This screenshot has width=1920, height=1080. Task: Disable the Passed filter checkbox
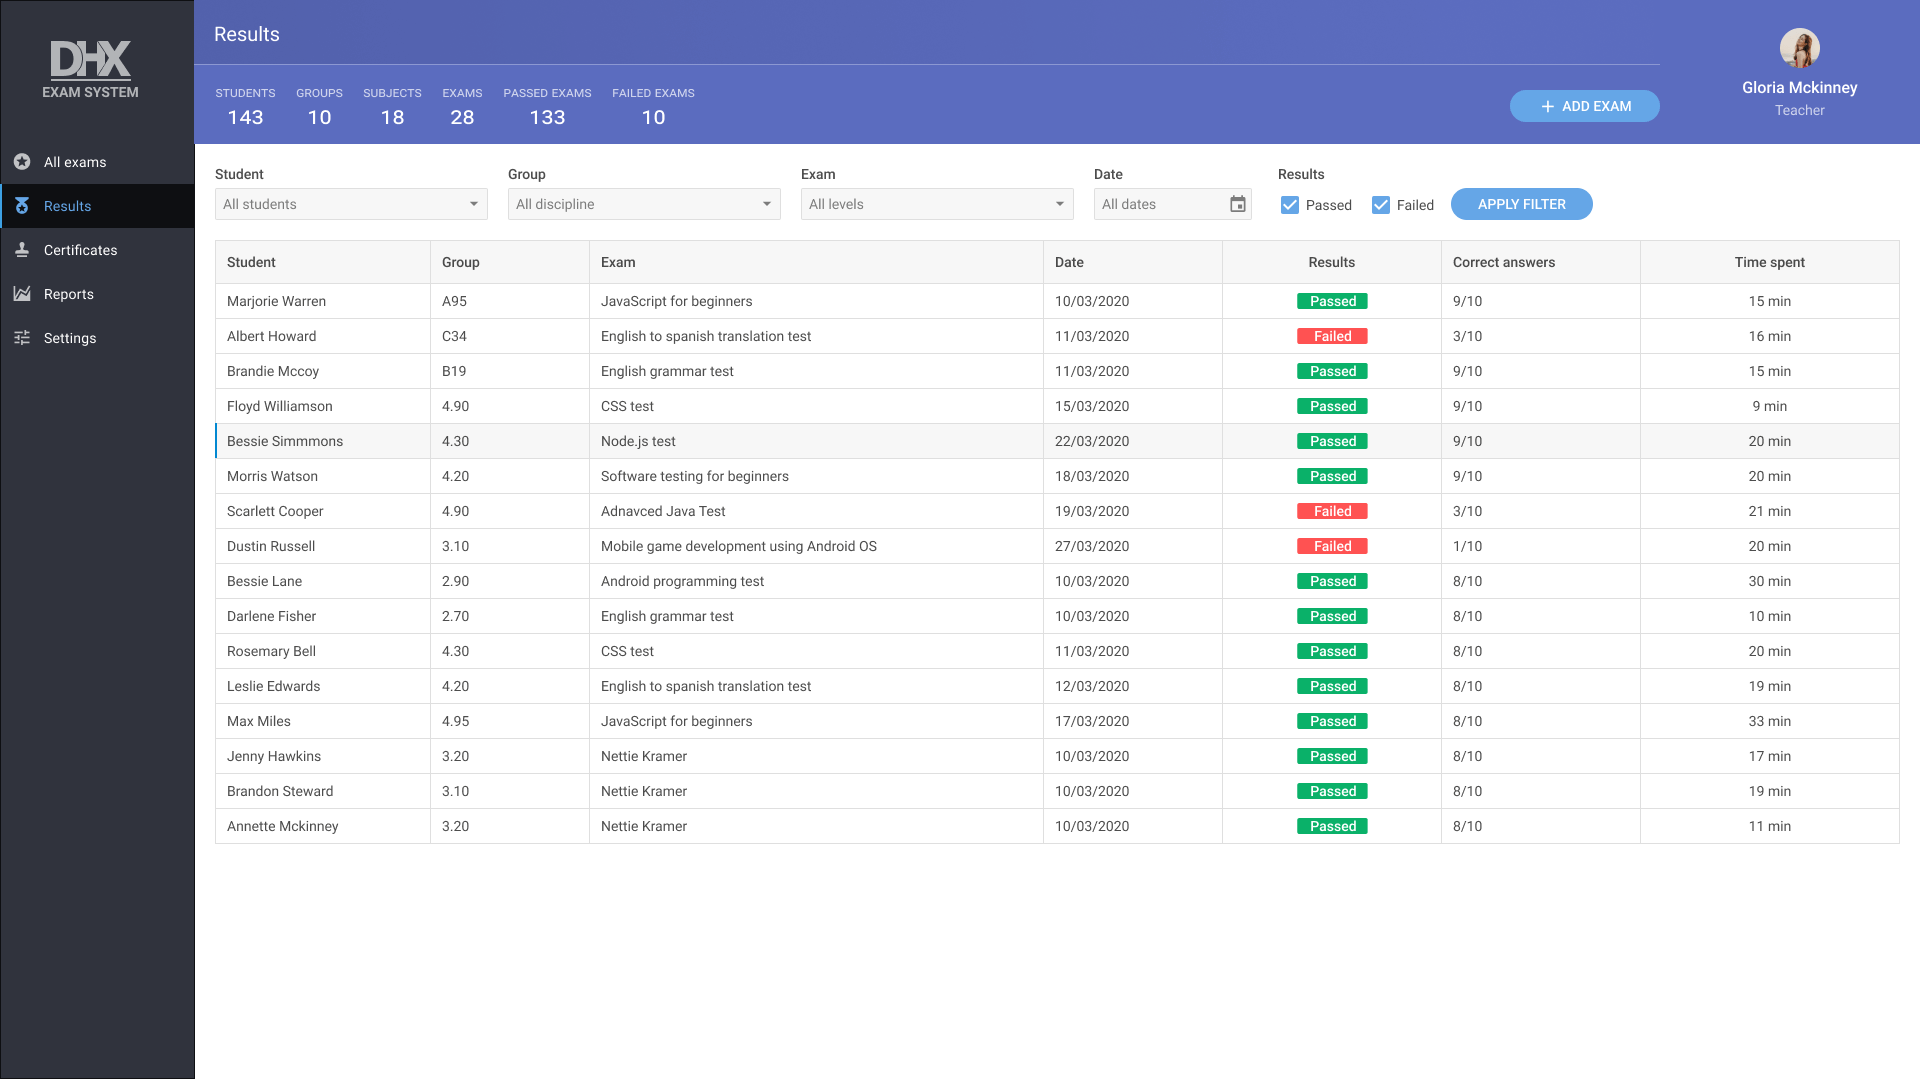pyautogui.click(x=1288, y=204)
